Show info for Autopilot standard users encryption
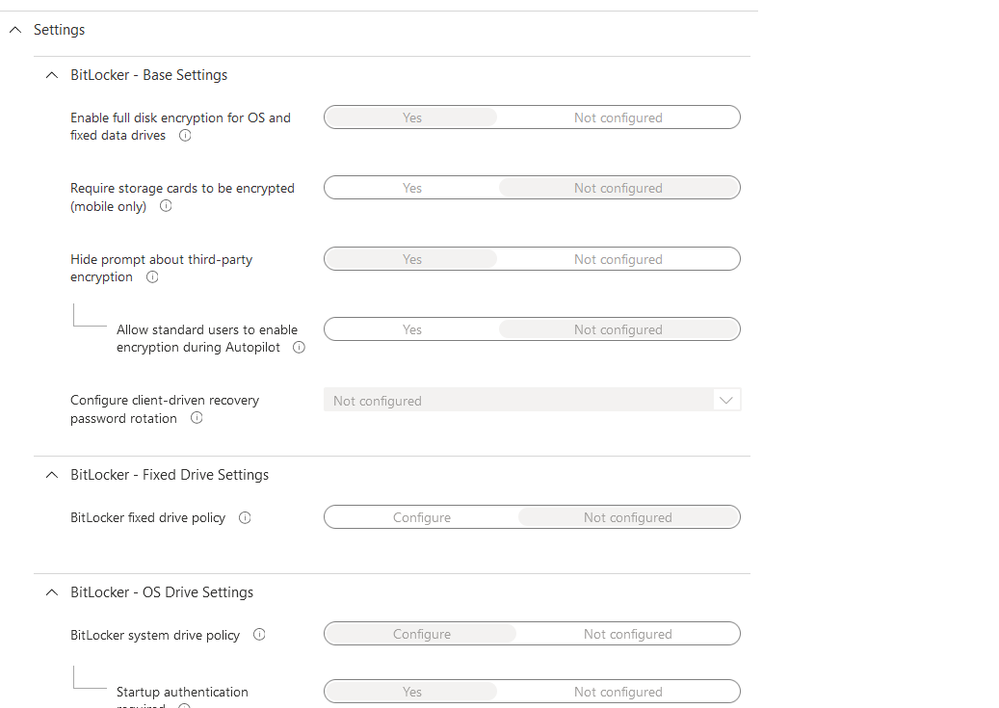999x708 pixels. [298, 348]
